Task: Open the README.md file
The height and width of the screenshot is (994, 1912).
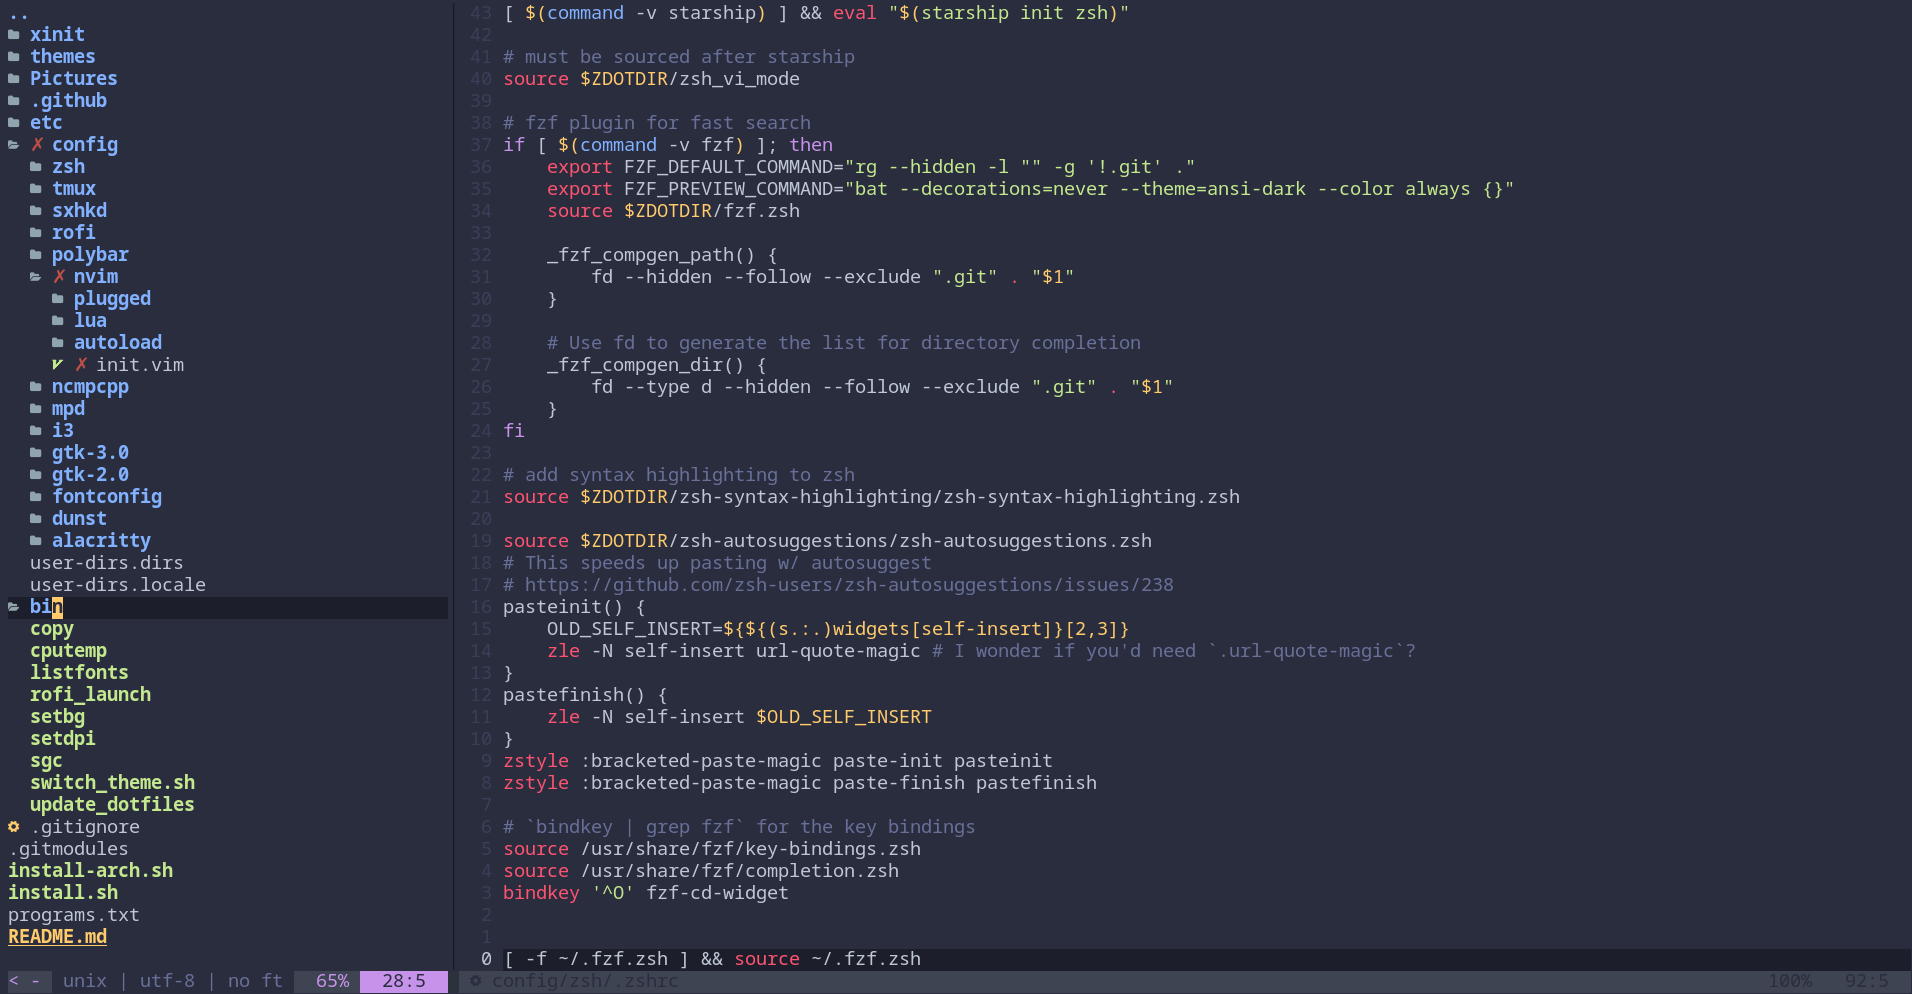Action: point(57,937)
